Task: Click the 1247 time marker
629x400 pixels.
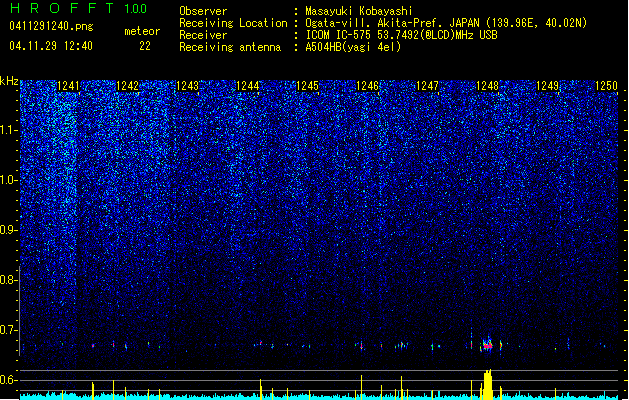Action: tap(427, 86)
